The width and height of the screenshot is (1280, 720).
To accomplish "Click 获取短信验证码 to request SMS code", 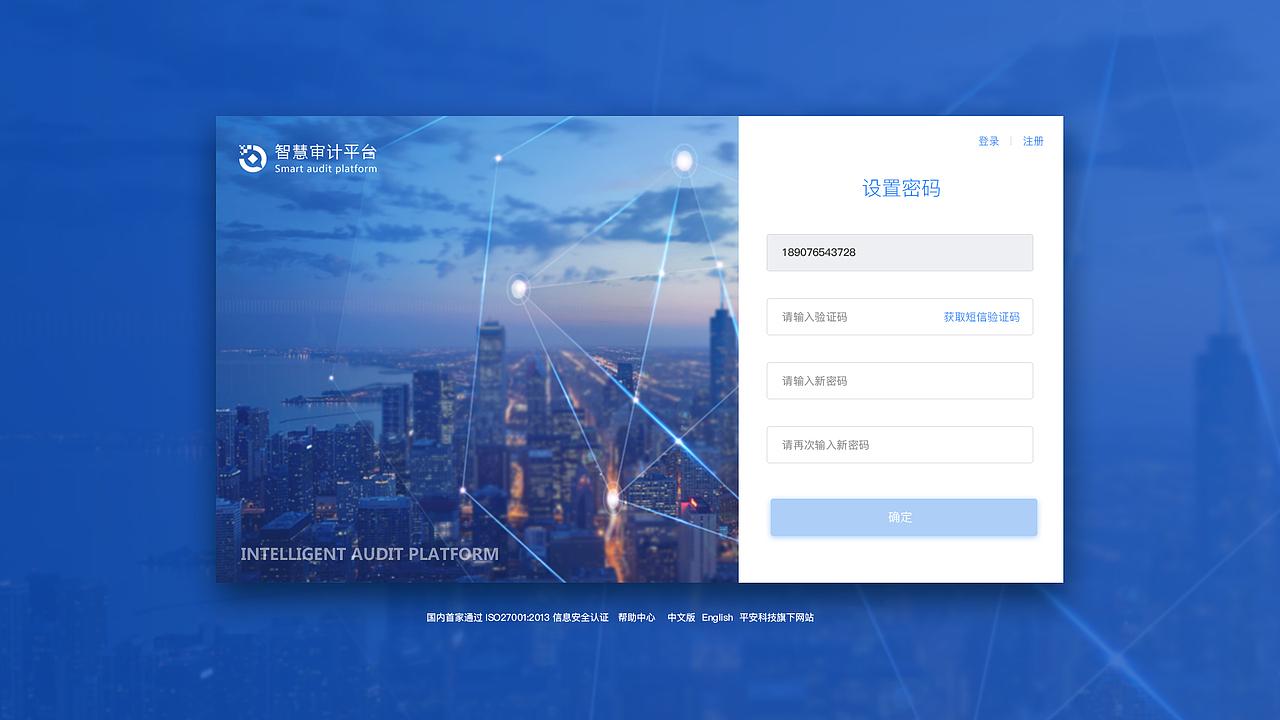I will tap(980, 316).
